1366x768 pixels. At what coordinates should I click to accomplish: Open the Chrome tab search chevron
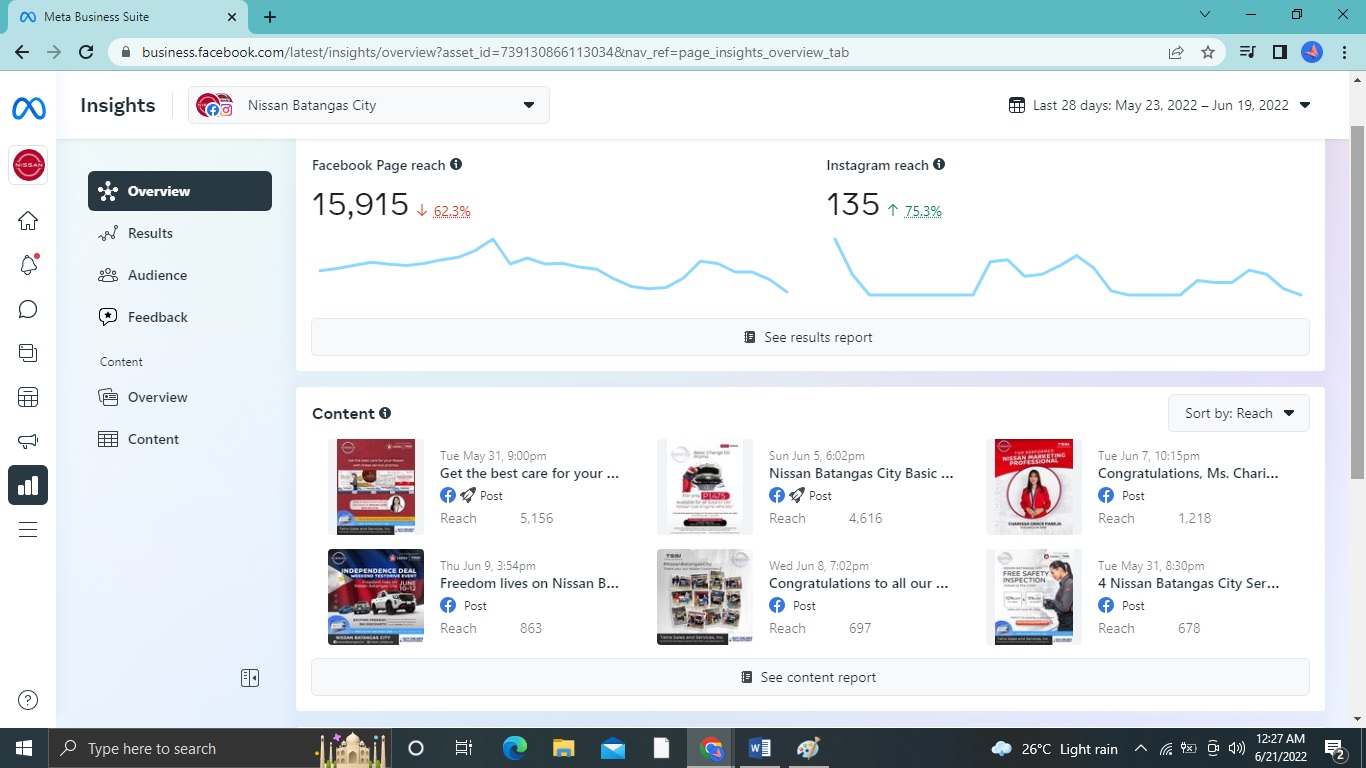pyautogui.click(x=1205, y=15)
